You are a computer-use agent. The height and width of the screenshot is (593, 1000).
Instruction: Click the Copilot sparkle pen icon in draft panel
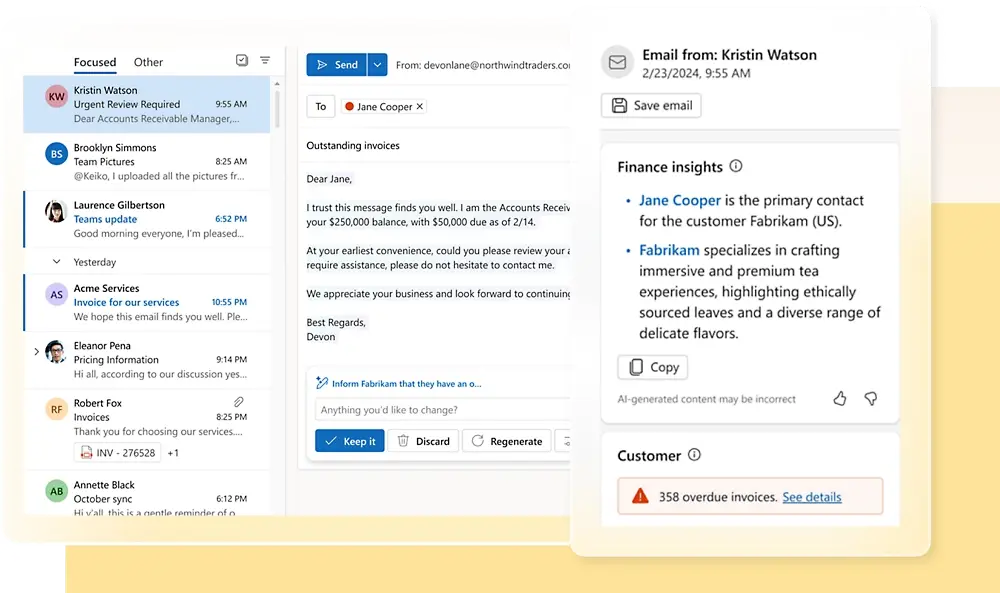[321, 383]
